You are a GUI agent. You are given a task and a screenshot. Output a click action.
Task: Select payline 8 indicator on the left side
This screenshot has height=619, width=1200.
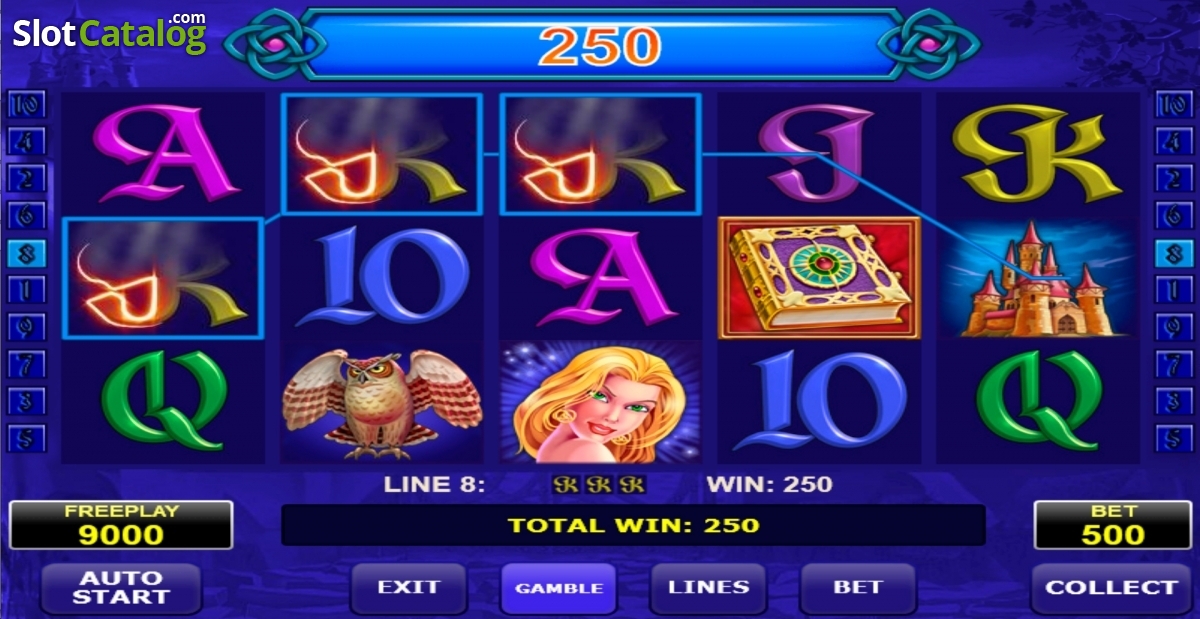[x=26, y=253]
